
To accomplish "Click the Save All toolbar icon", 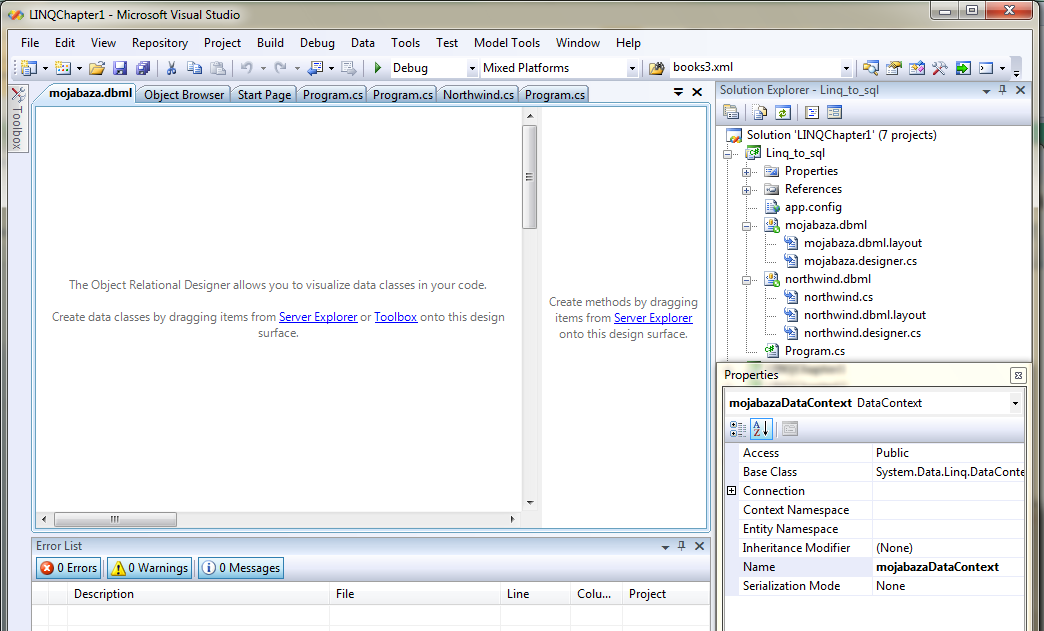I will (x=142, y=68).
